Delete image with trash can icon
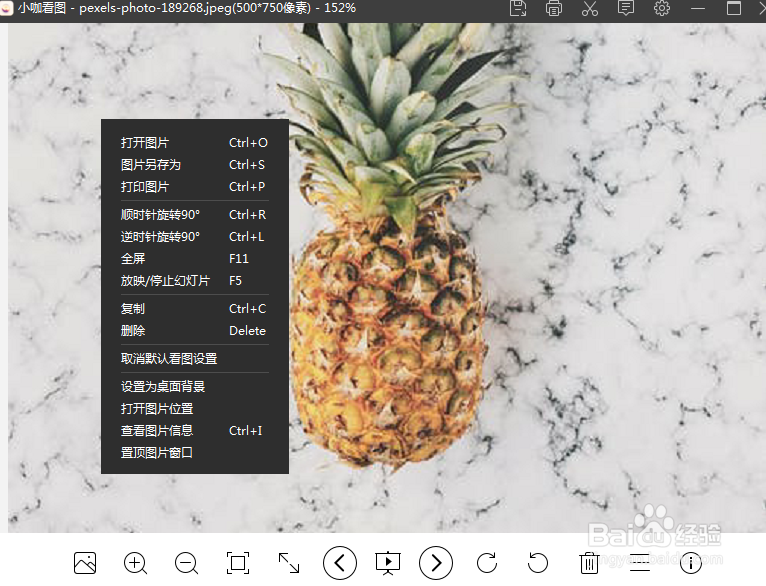 click(589, 563)
